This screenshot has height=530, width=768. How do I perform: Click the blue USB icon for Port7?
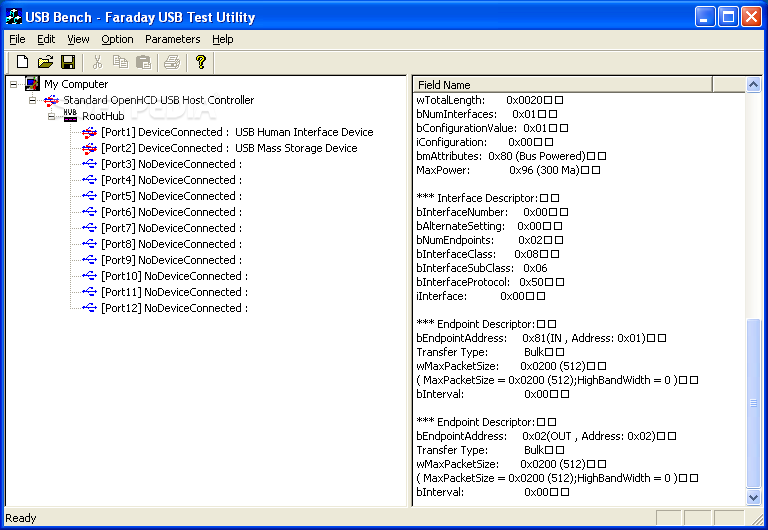click(90, 228)
